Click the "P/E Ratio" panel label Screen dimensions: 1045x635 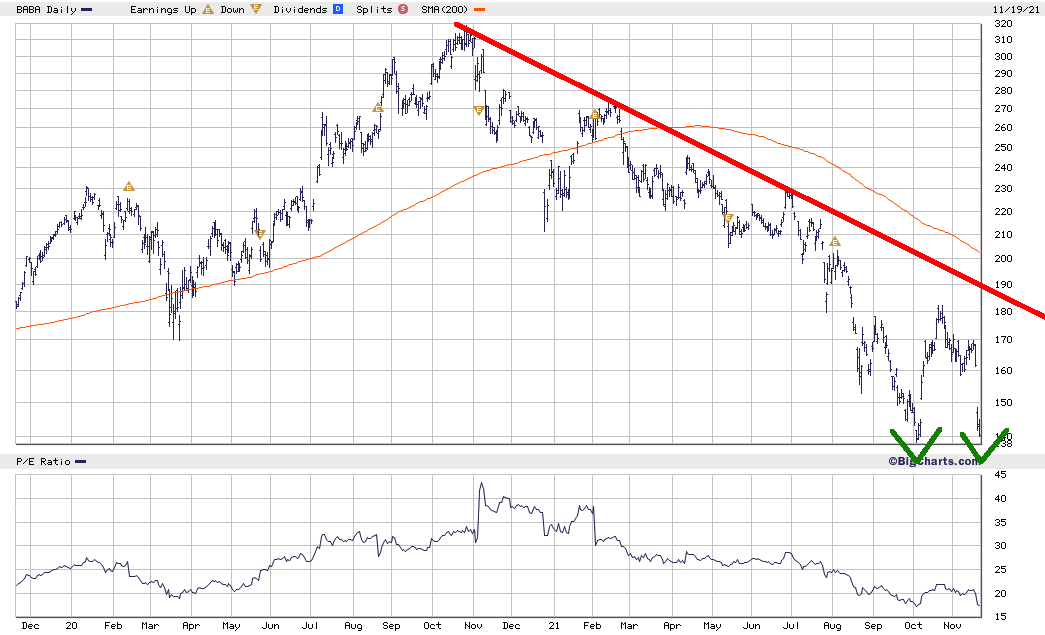coord(43,462)
